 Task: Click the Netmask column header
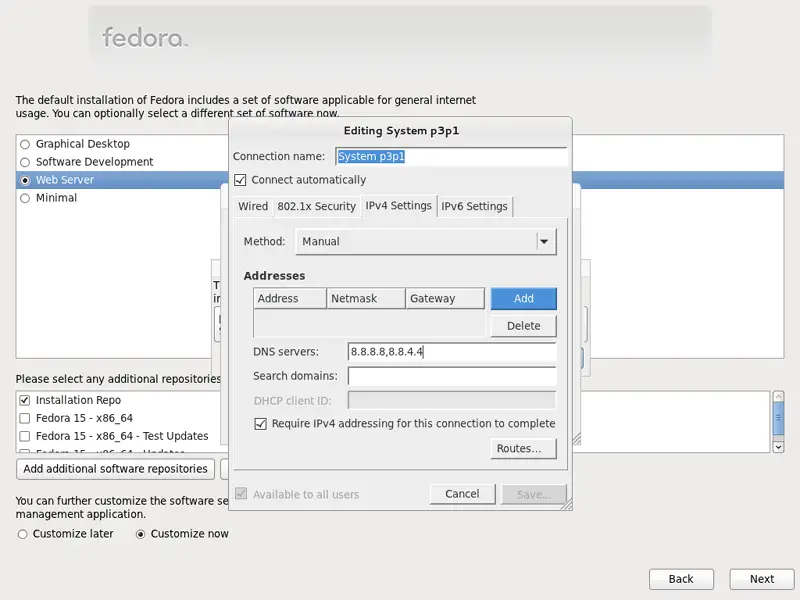pos(366,298)
